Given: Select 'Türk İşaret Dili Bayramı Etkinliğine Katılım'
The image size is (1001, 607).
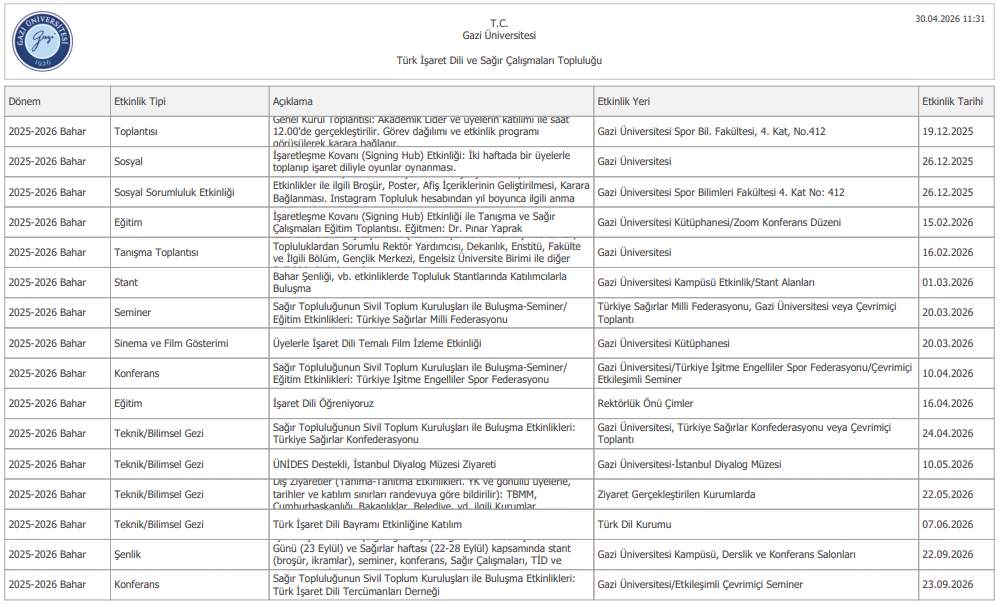Looking at the screenshot, I should (367, 525).
